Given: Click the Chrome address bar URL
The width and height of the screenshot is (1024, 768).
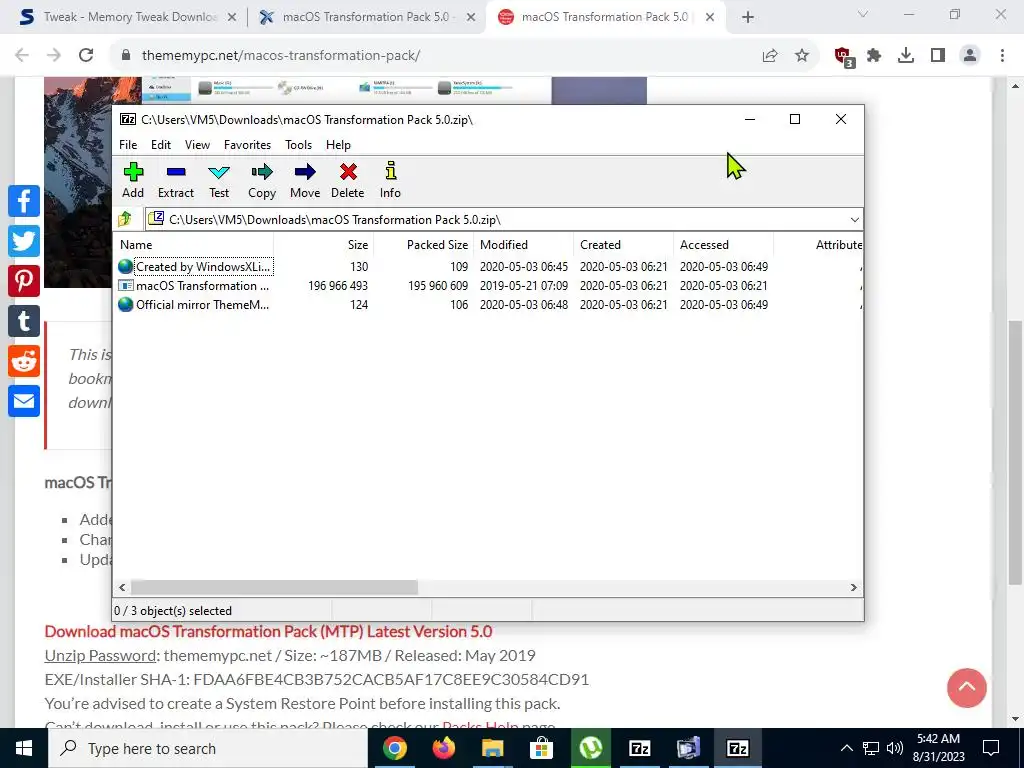Looking at the screenshot, I should point(281,56).
